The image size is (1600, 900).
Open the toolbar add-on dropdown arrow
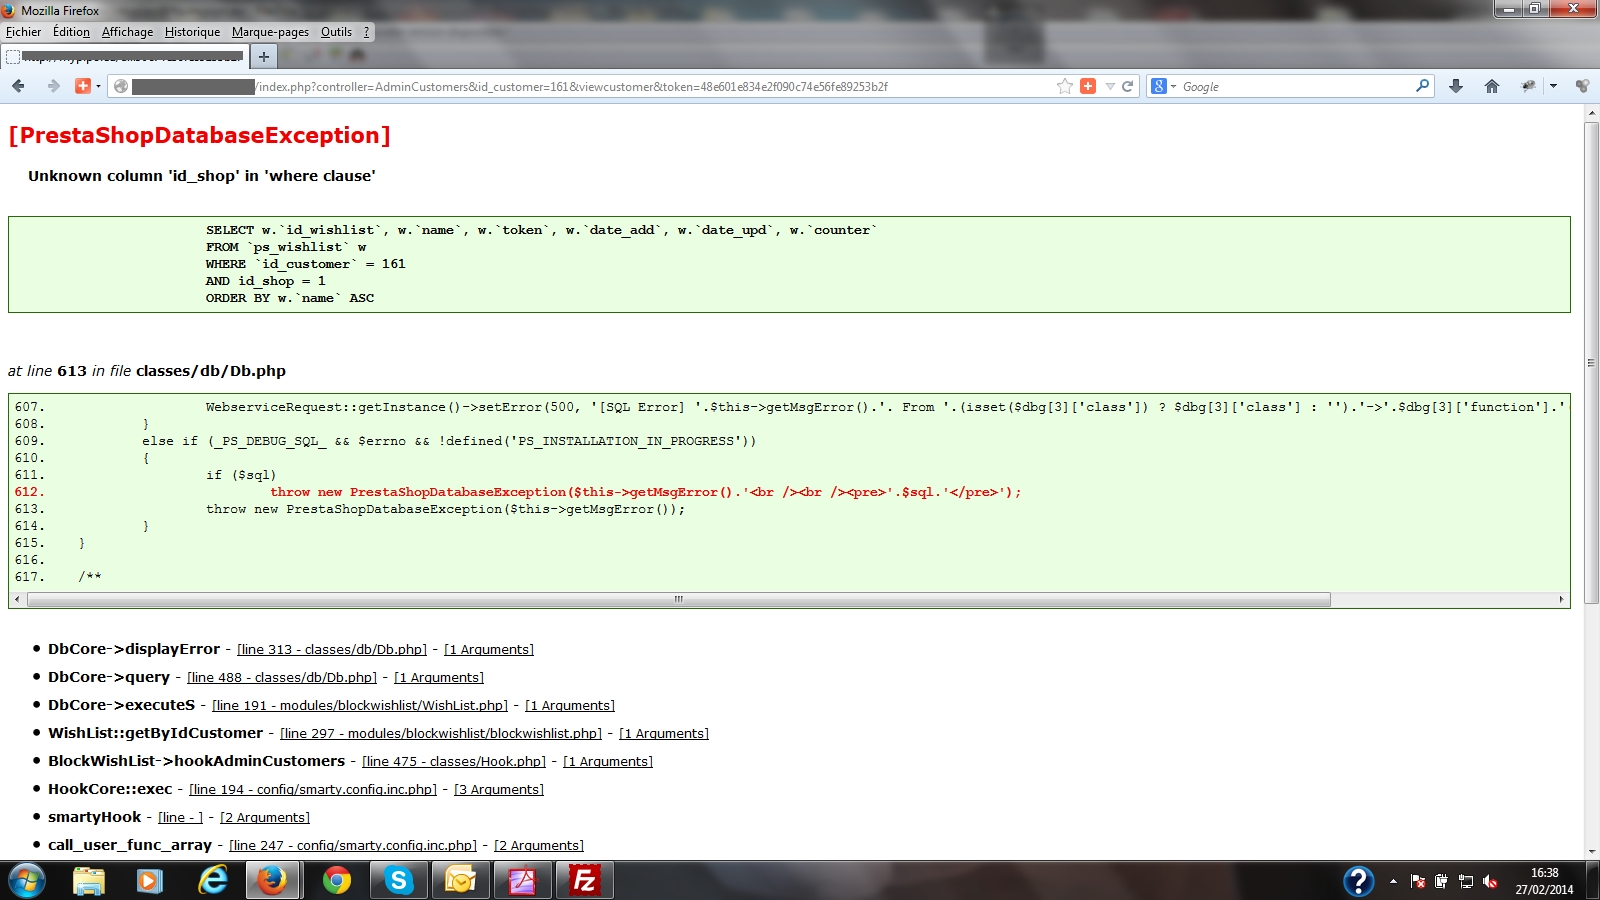[1553, 87]
